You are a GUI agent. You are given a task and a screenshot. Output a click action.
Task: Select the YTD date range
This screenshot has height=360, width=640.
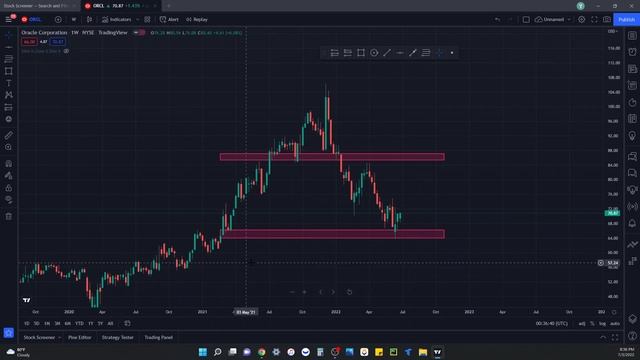[x=79, y=323]
